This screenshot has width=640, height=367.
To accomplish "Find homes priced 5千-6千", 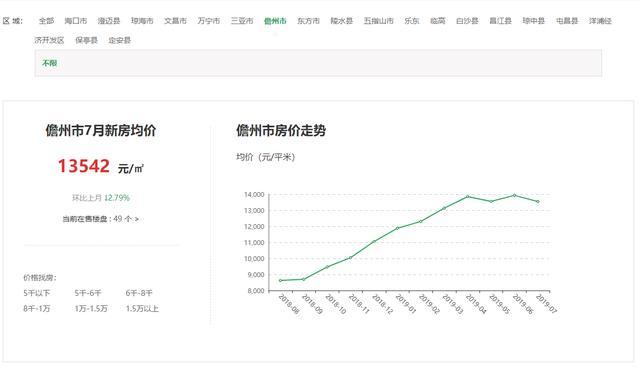I will click(x=88, y=293).
